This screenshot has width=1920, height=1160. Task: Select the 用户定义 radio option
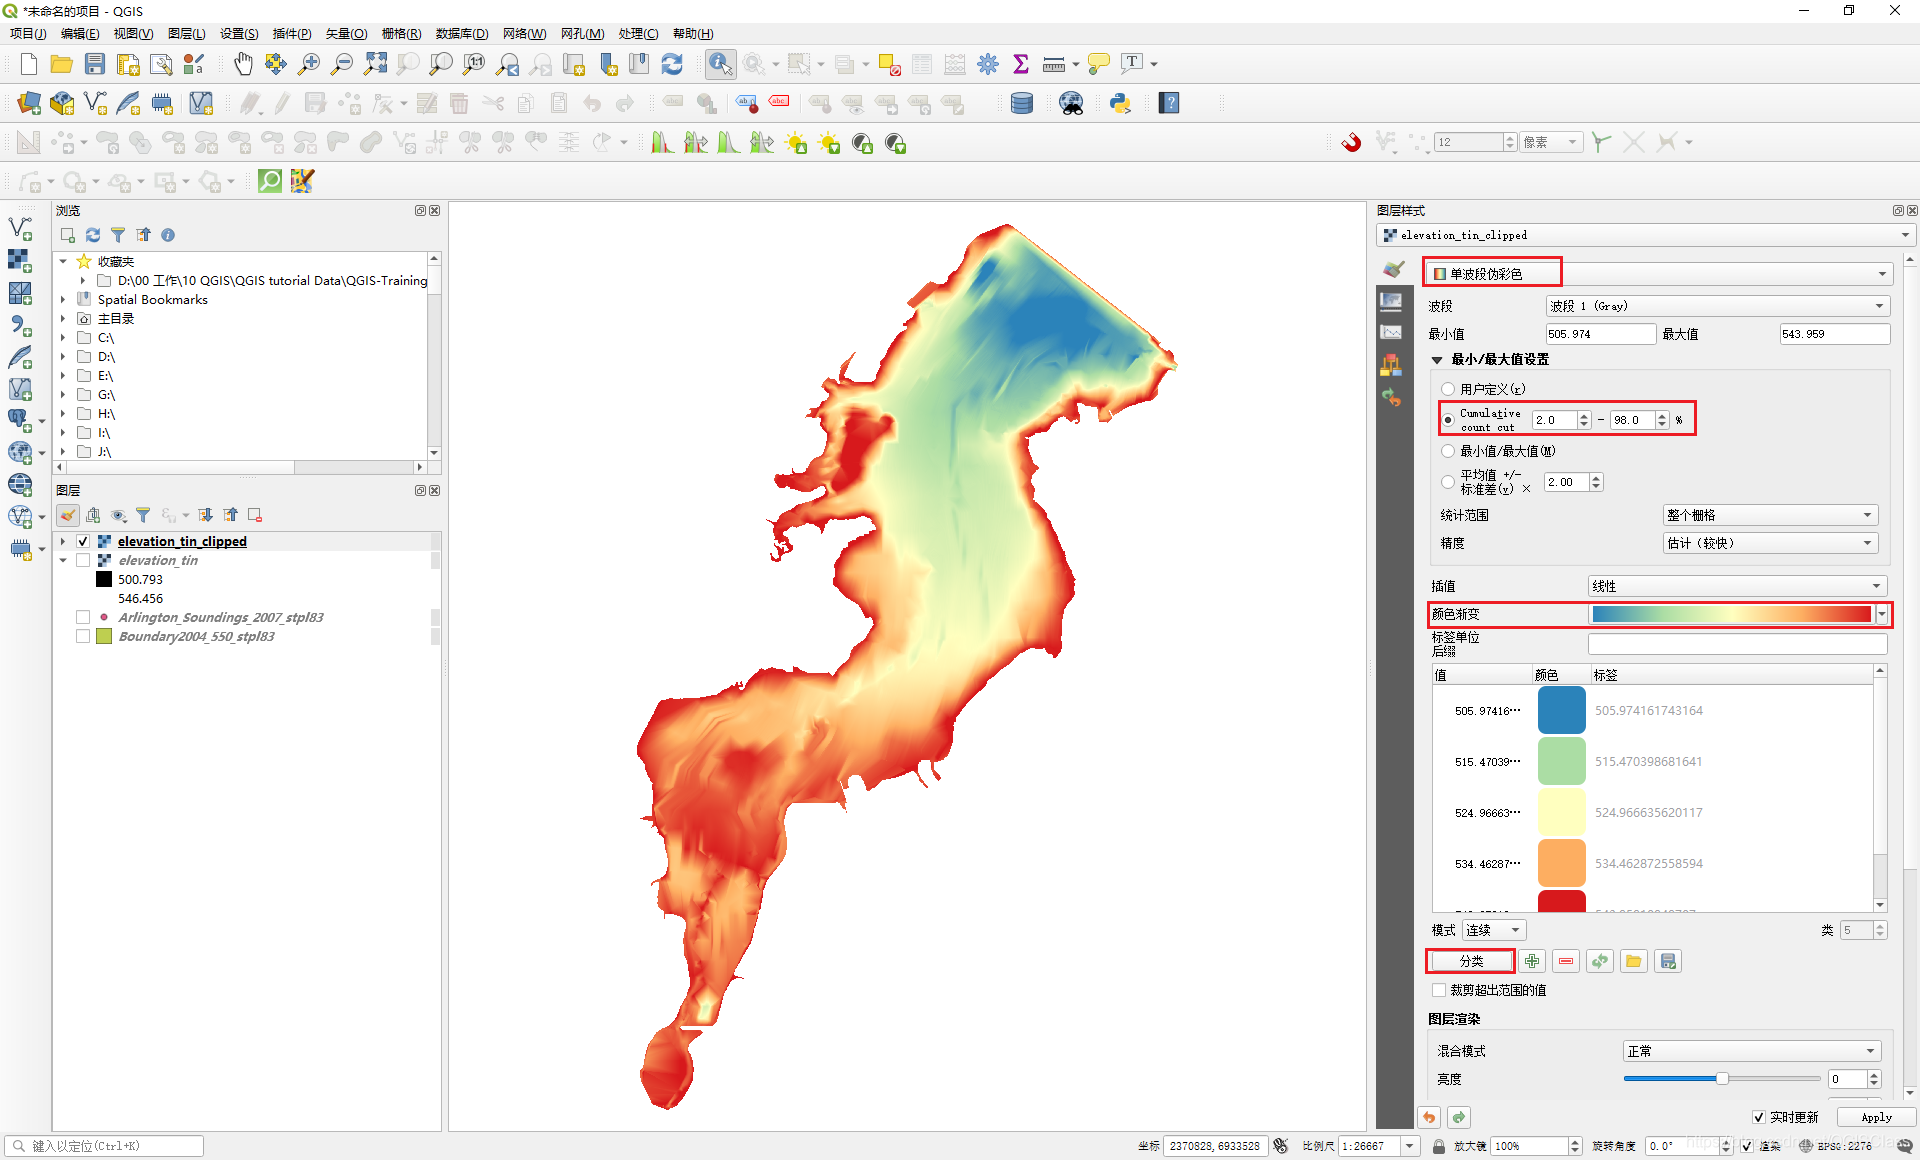click(1448, 389)
